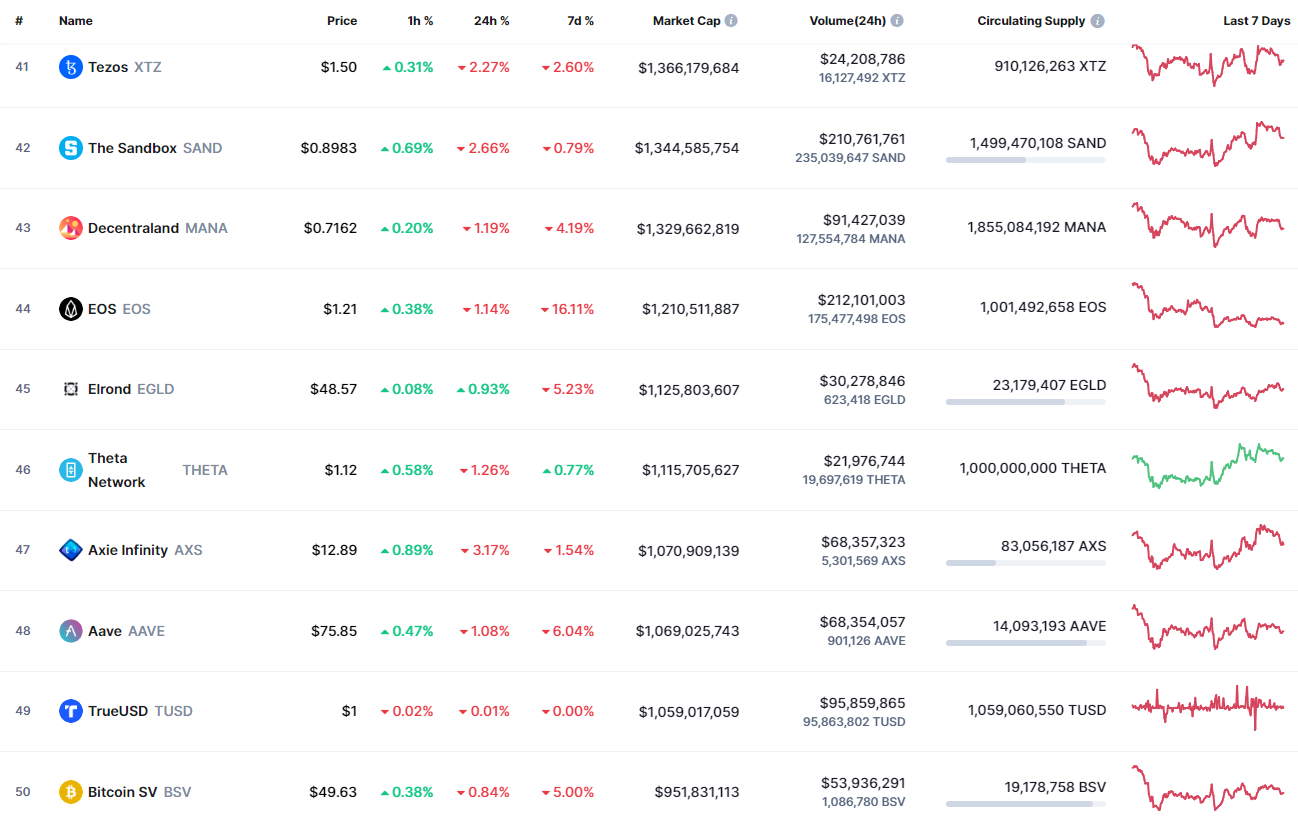Image resolution: width=1298 pixels, height=825 pixels.
Task: Open the Tezos 7-day sparkline chart
Action: tap(1208, 65)
